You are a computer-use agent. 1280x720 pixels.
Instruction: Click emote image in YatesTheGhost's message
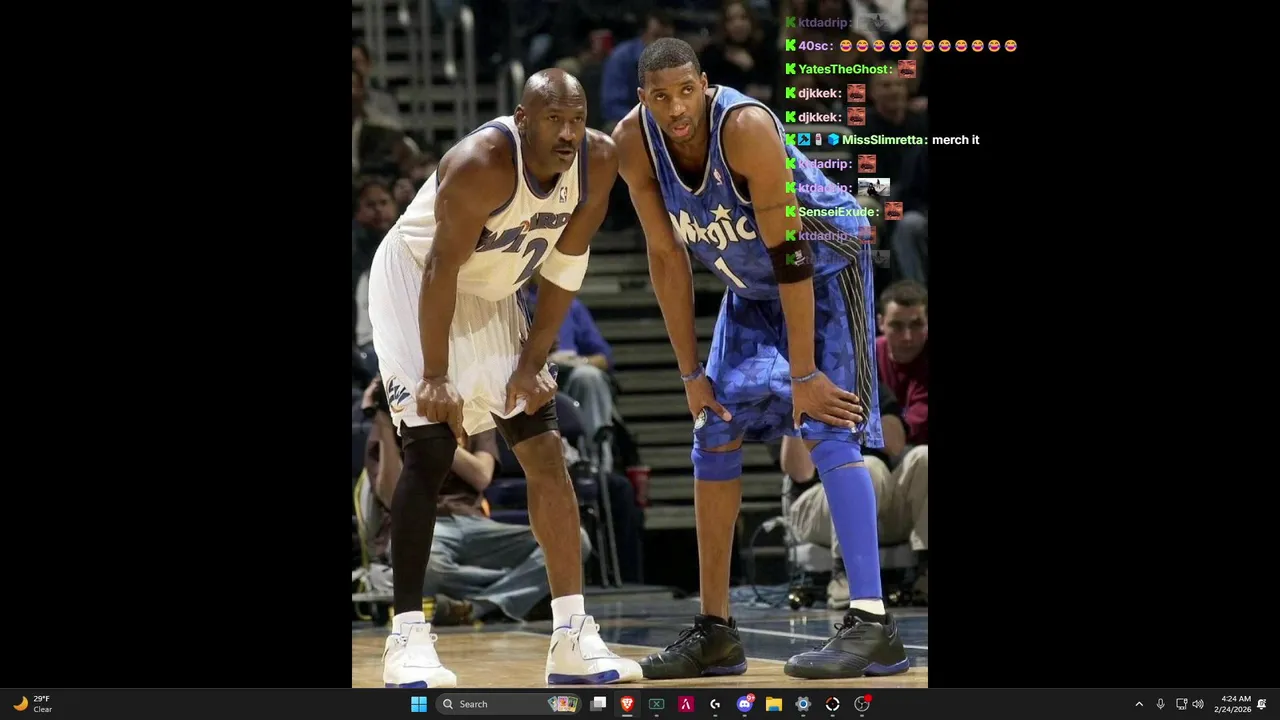[906, 69]
